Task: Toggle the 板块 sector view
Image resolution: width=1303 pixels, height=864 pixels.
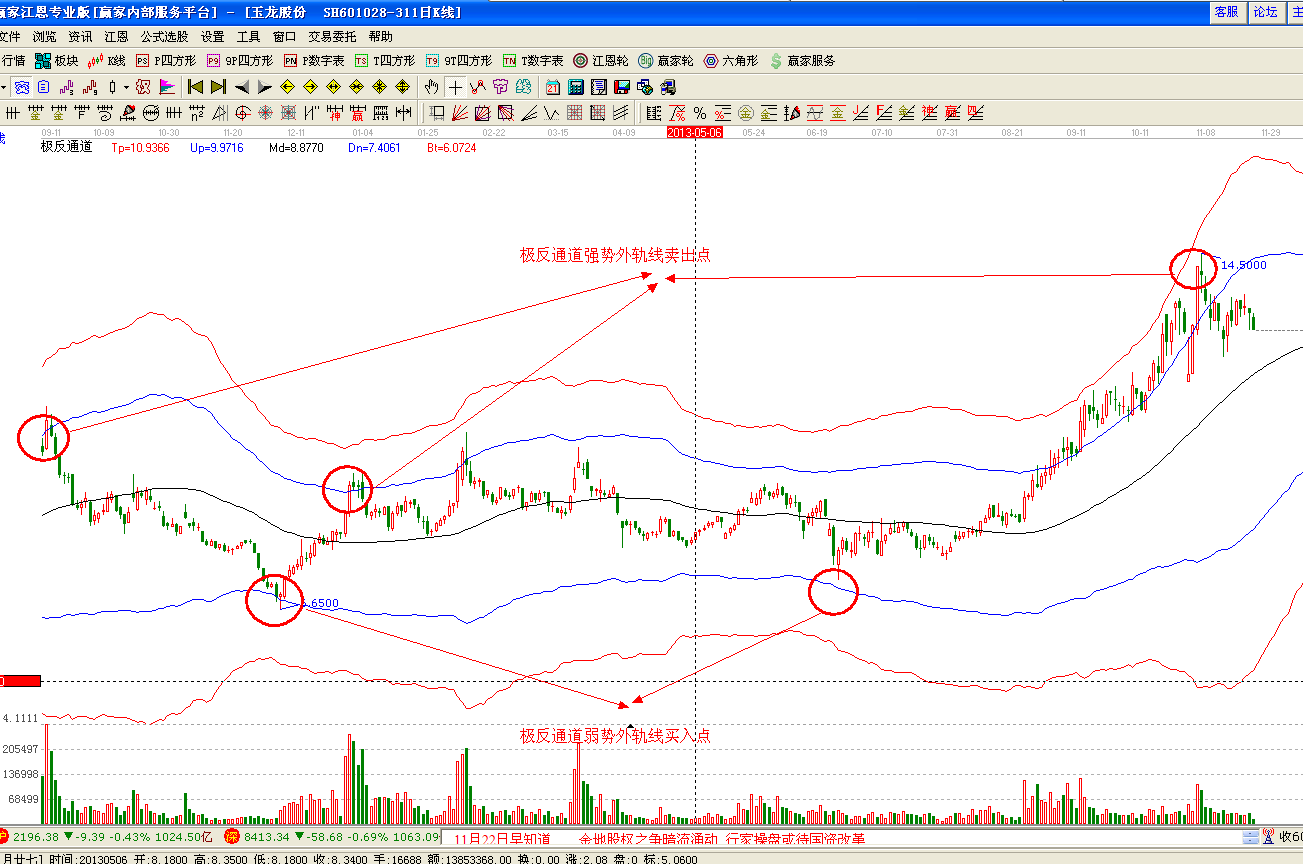Action: [x=56, y=61]
